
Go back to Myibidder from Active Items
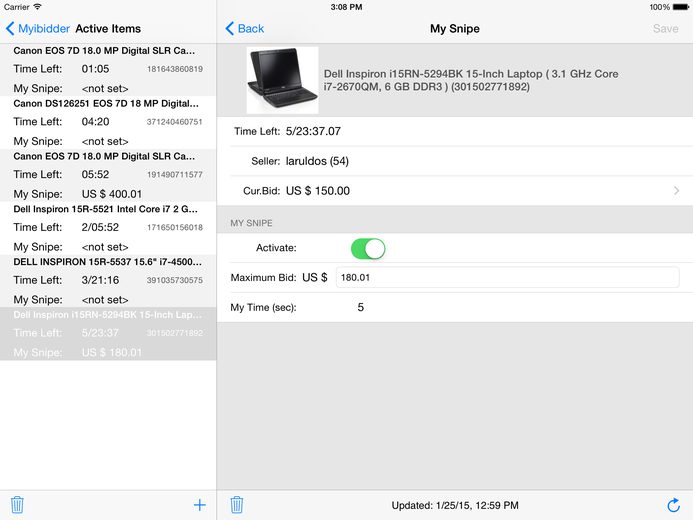[x=38, y=29]
